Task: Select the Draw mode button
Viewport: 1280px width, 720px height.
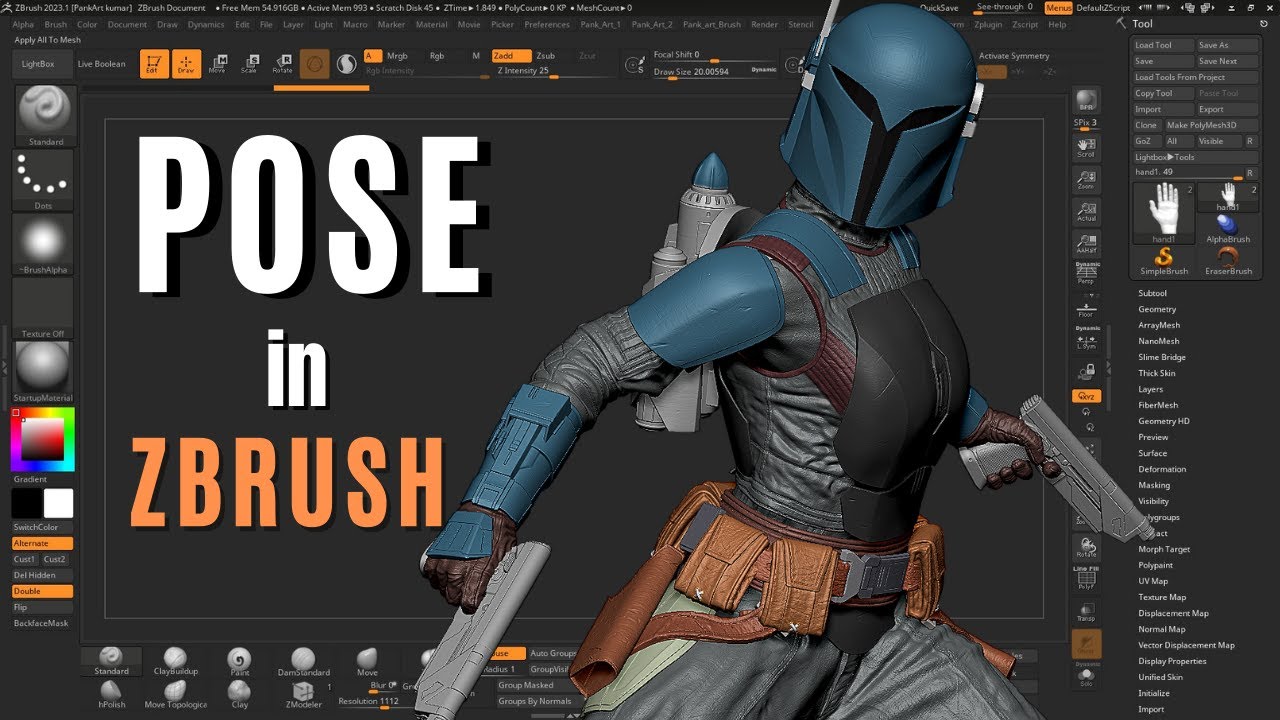Action: [186, 64]
